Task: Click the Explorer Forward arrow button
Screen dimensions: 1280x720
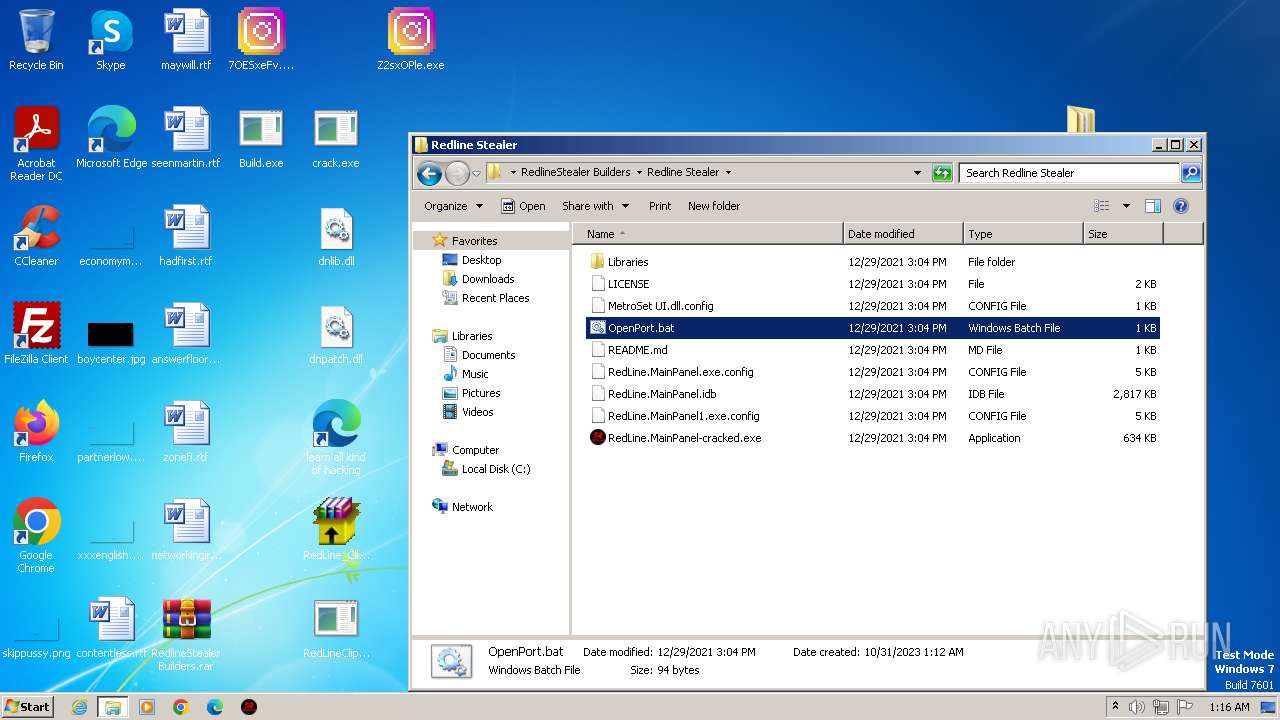Action: [457, 173]
